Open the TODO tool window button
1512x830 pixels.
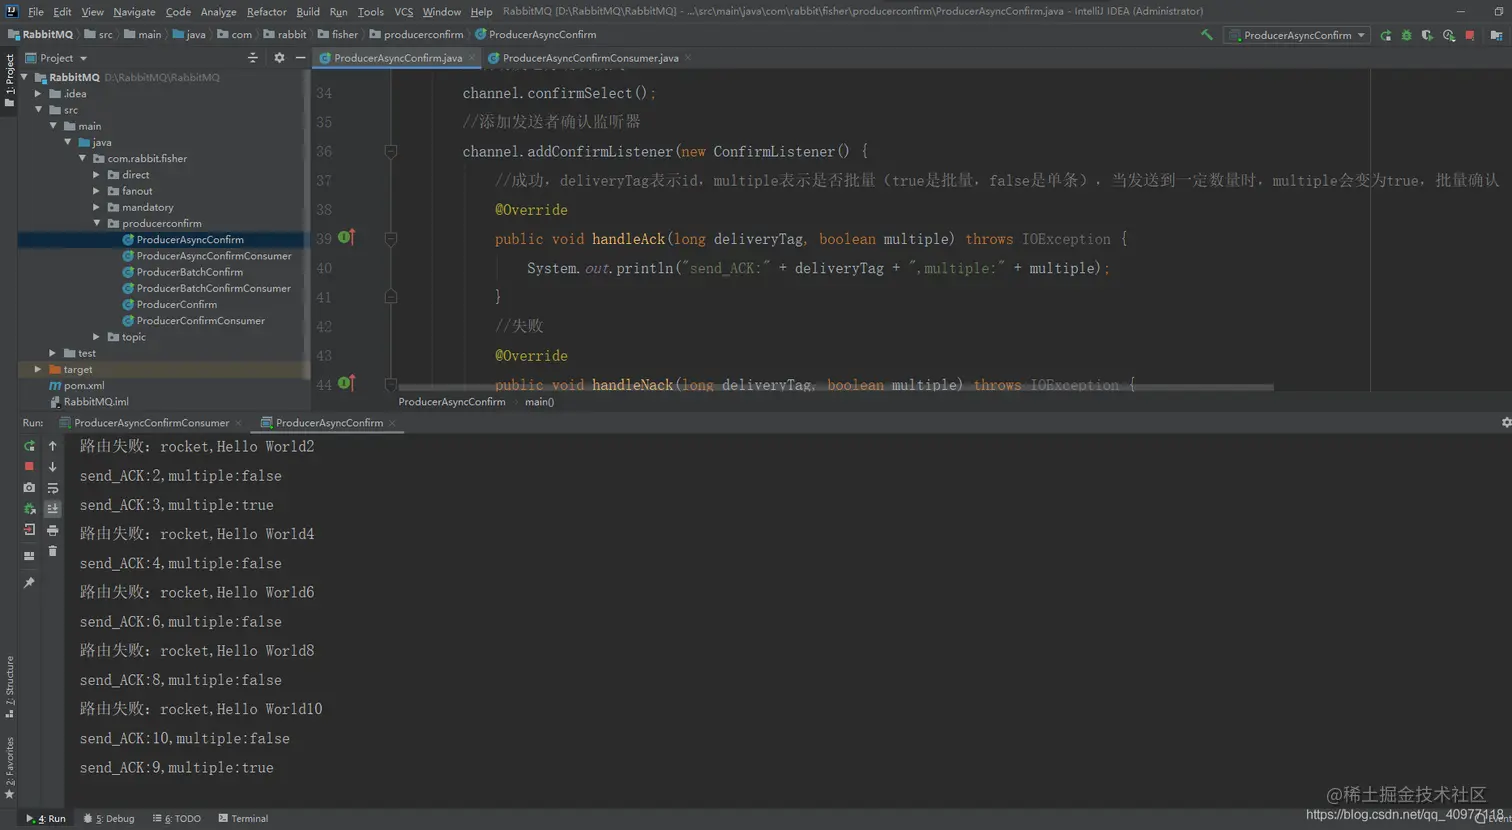(177, 818)
